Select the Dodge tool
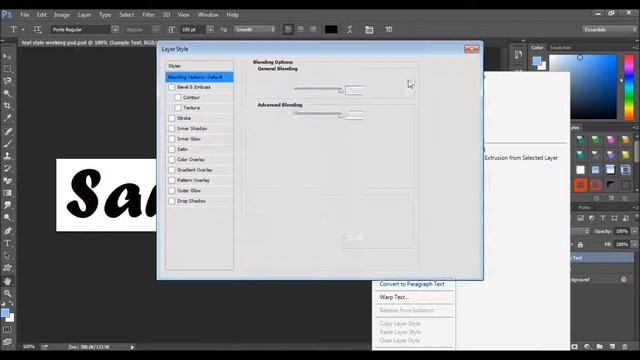640x360 pixels. coord(7,218)
